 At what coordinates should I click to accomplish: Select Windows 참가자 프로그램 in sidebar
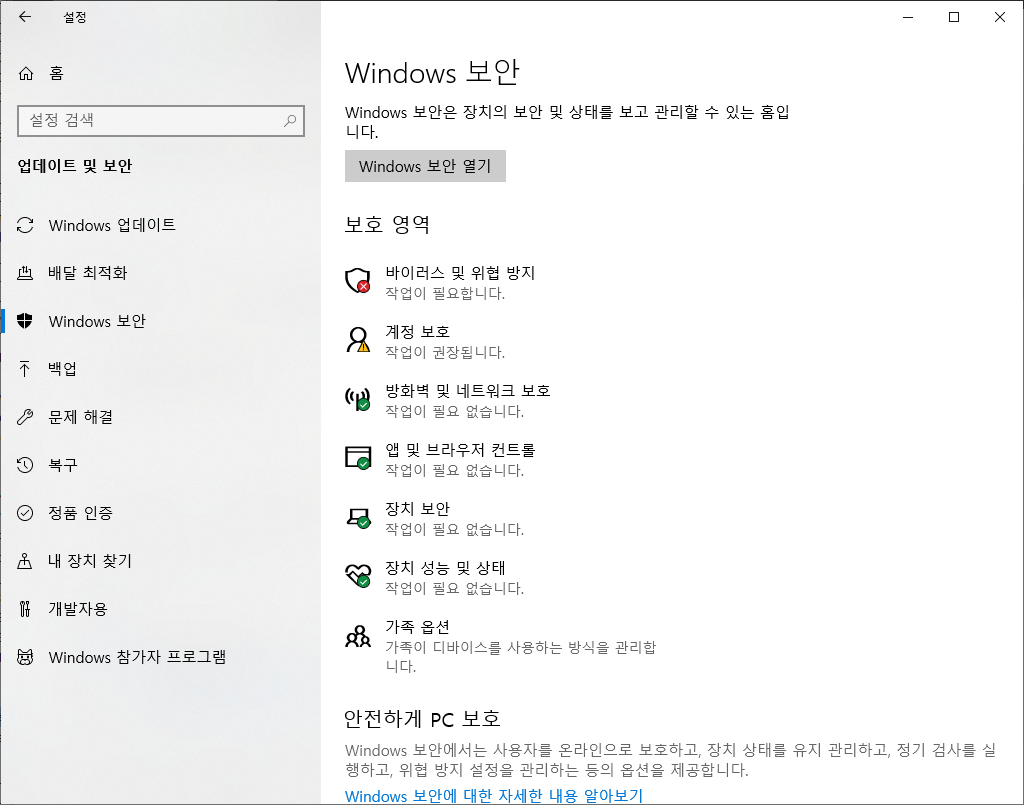pyautogui.click(x=161, y=657)
